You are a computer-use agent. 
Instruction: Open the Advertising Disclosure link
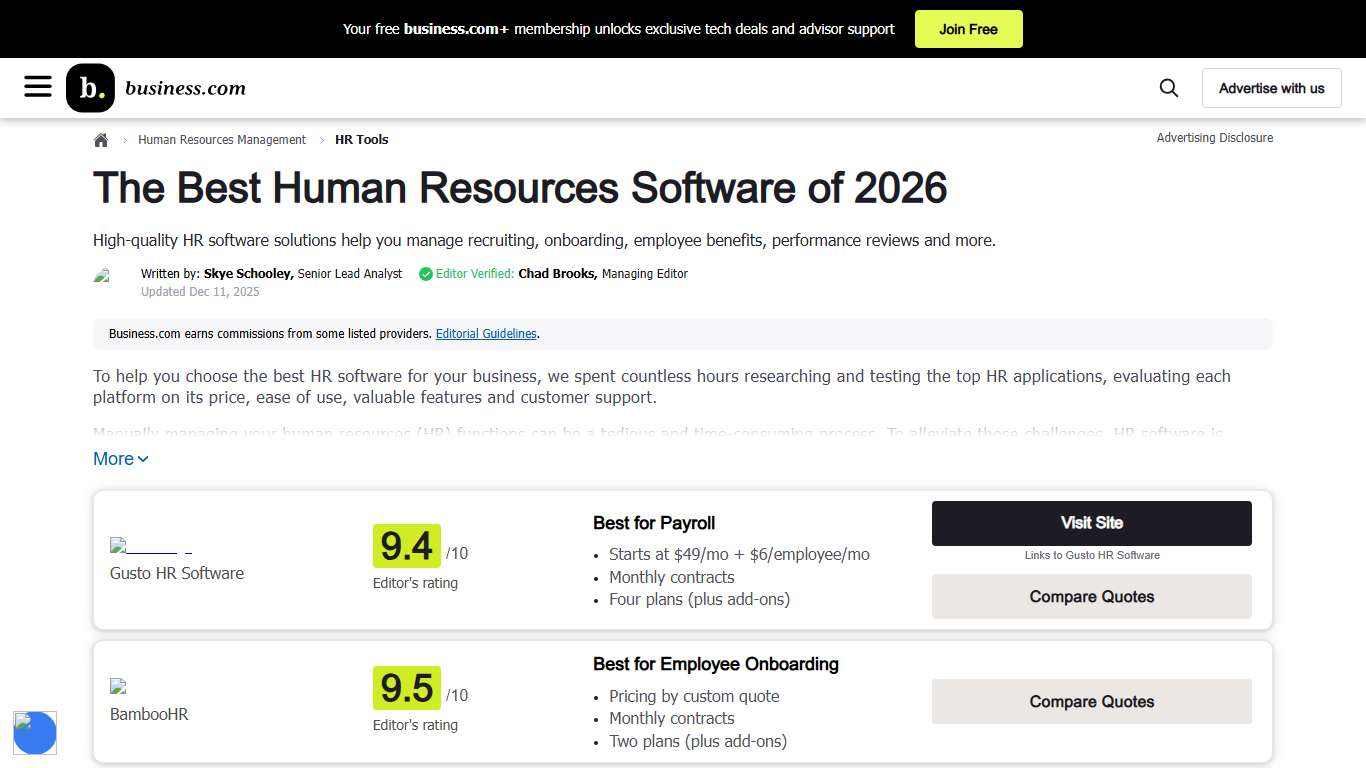[x=1214, y=137]
